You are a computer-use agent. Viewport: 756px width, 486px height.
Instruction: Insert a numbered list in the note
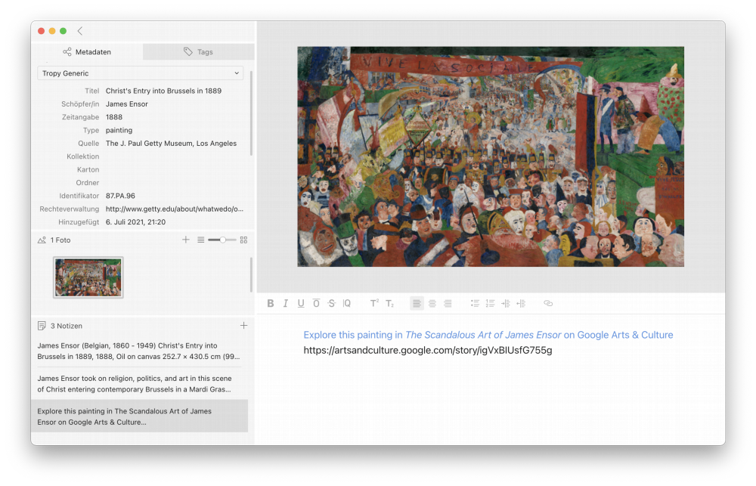[490, 303]
